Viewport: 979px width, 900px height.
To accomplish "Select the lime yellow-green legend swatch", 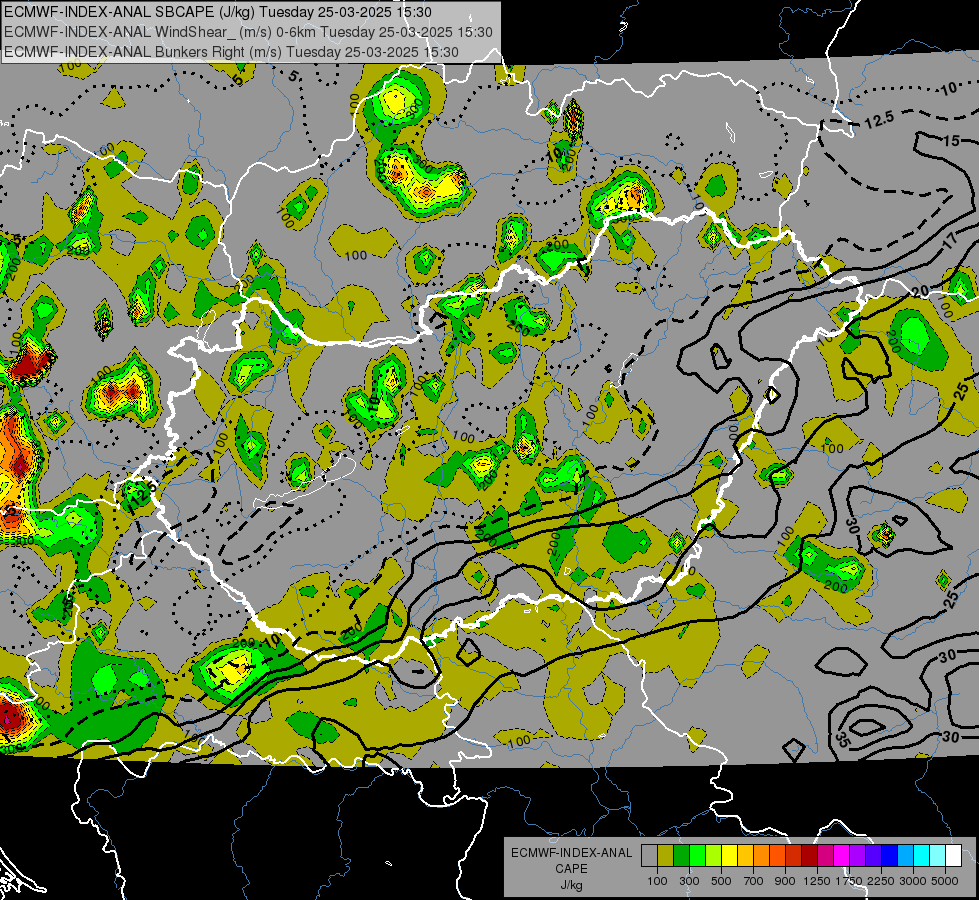I will pyautogui.click(x=713, y=856).
